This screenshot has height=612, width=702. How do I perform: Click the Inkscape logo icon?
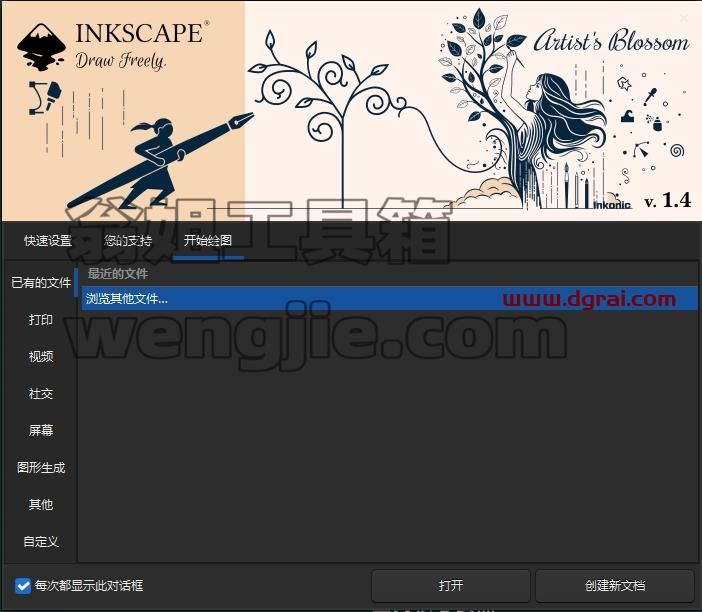(41, 47)
